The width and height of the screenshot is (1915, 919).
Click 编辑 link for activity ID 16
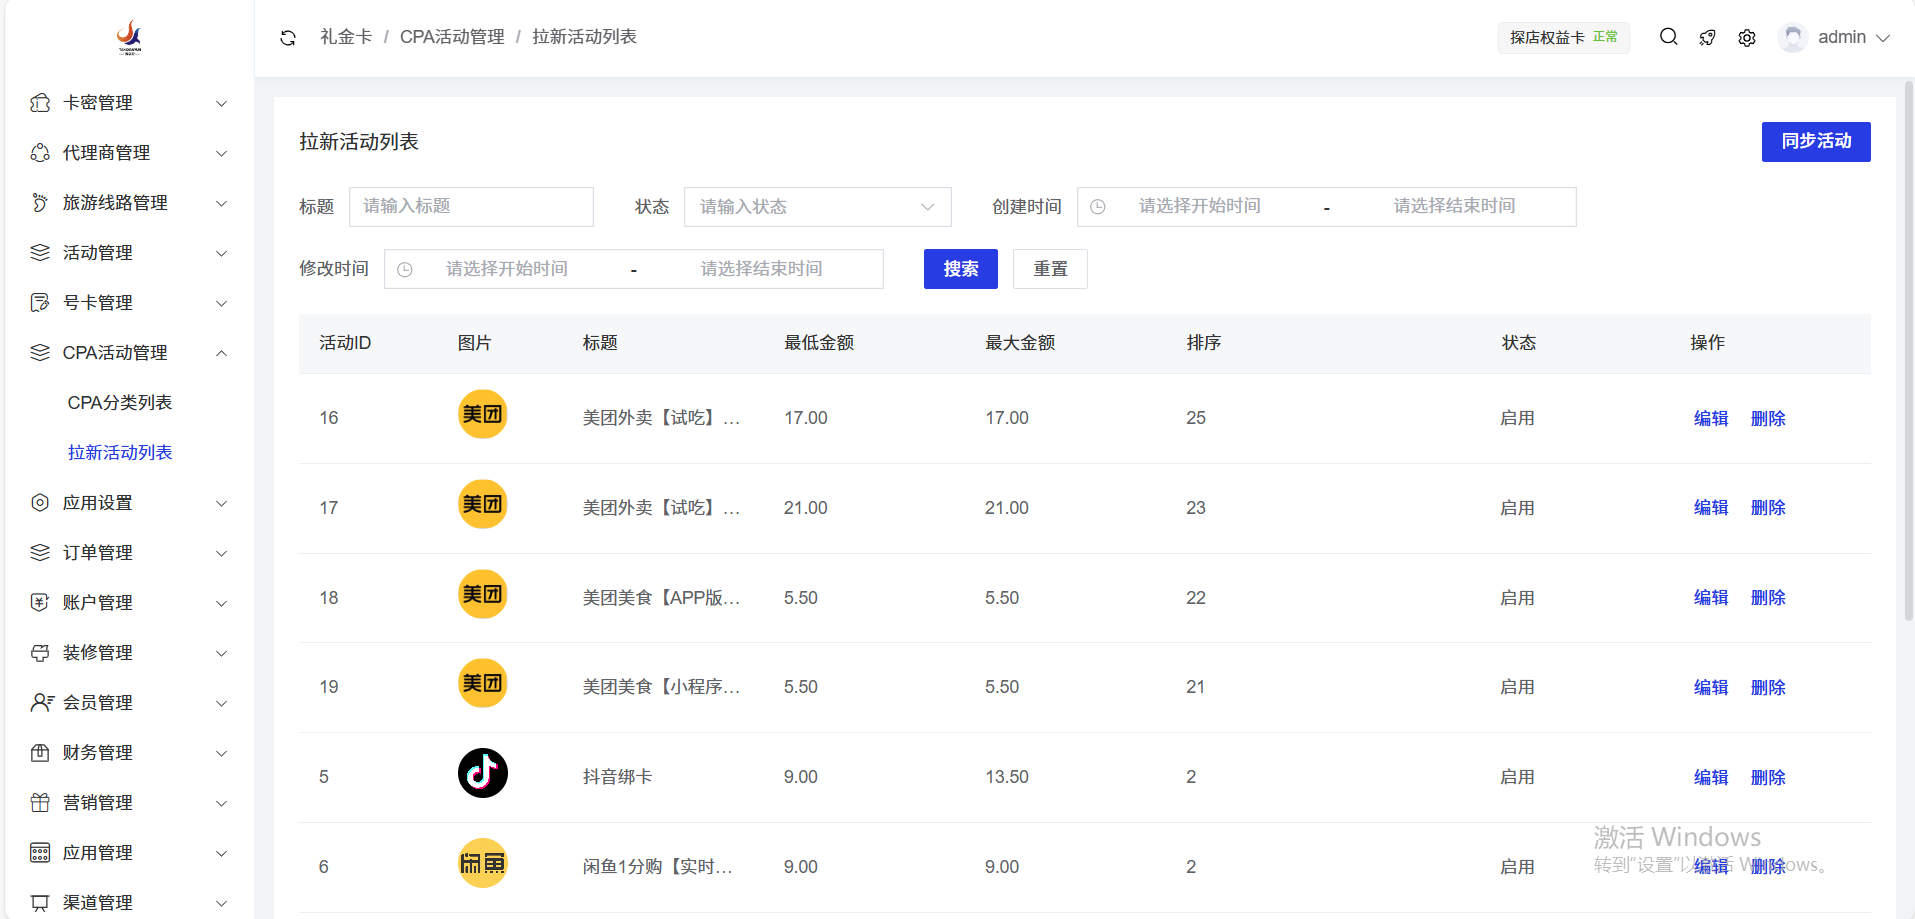tap(1710, 418)
